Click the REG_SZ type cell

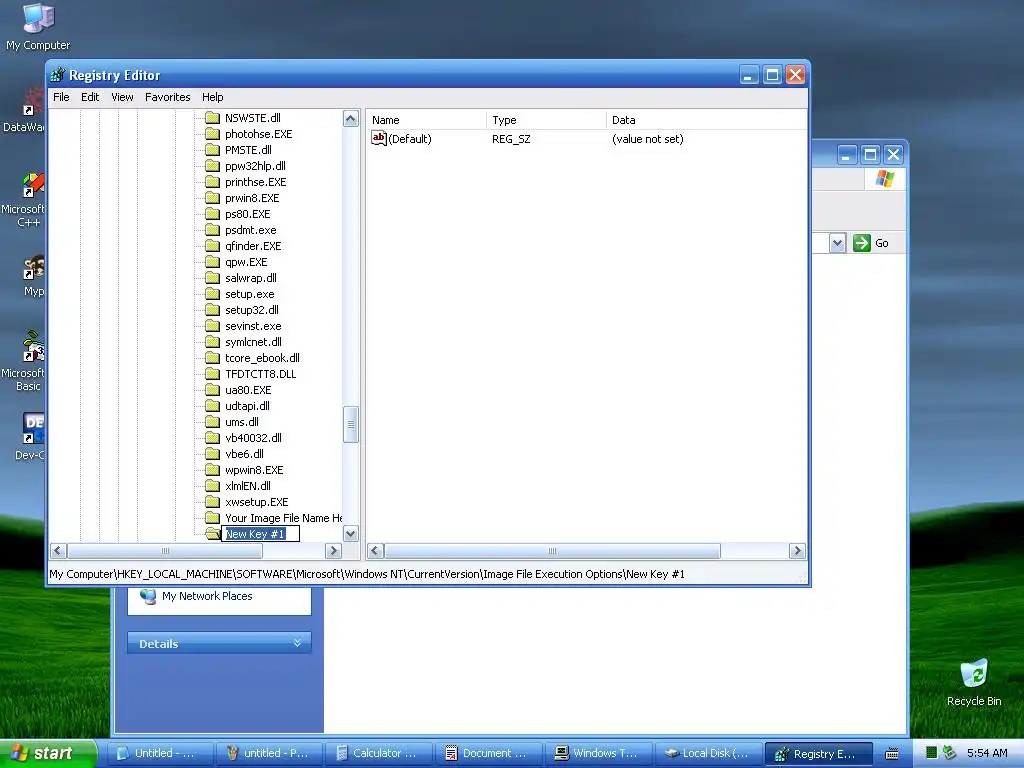(x=511, y=138)
